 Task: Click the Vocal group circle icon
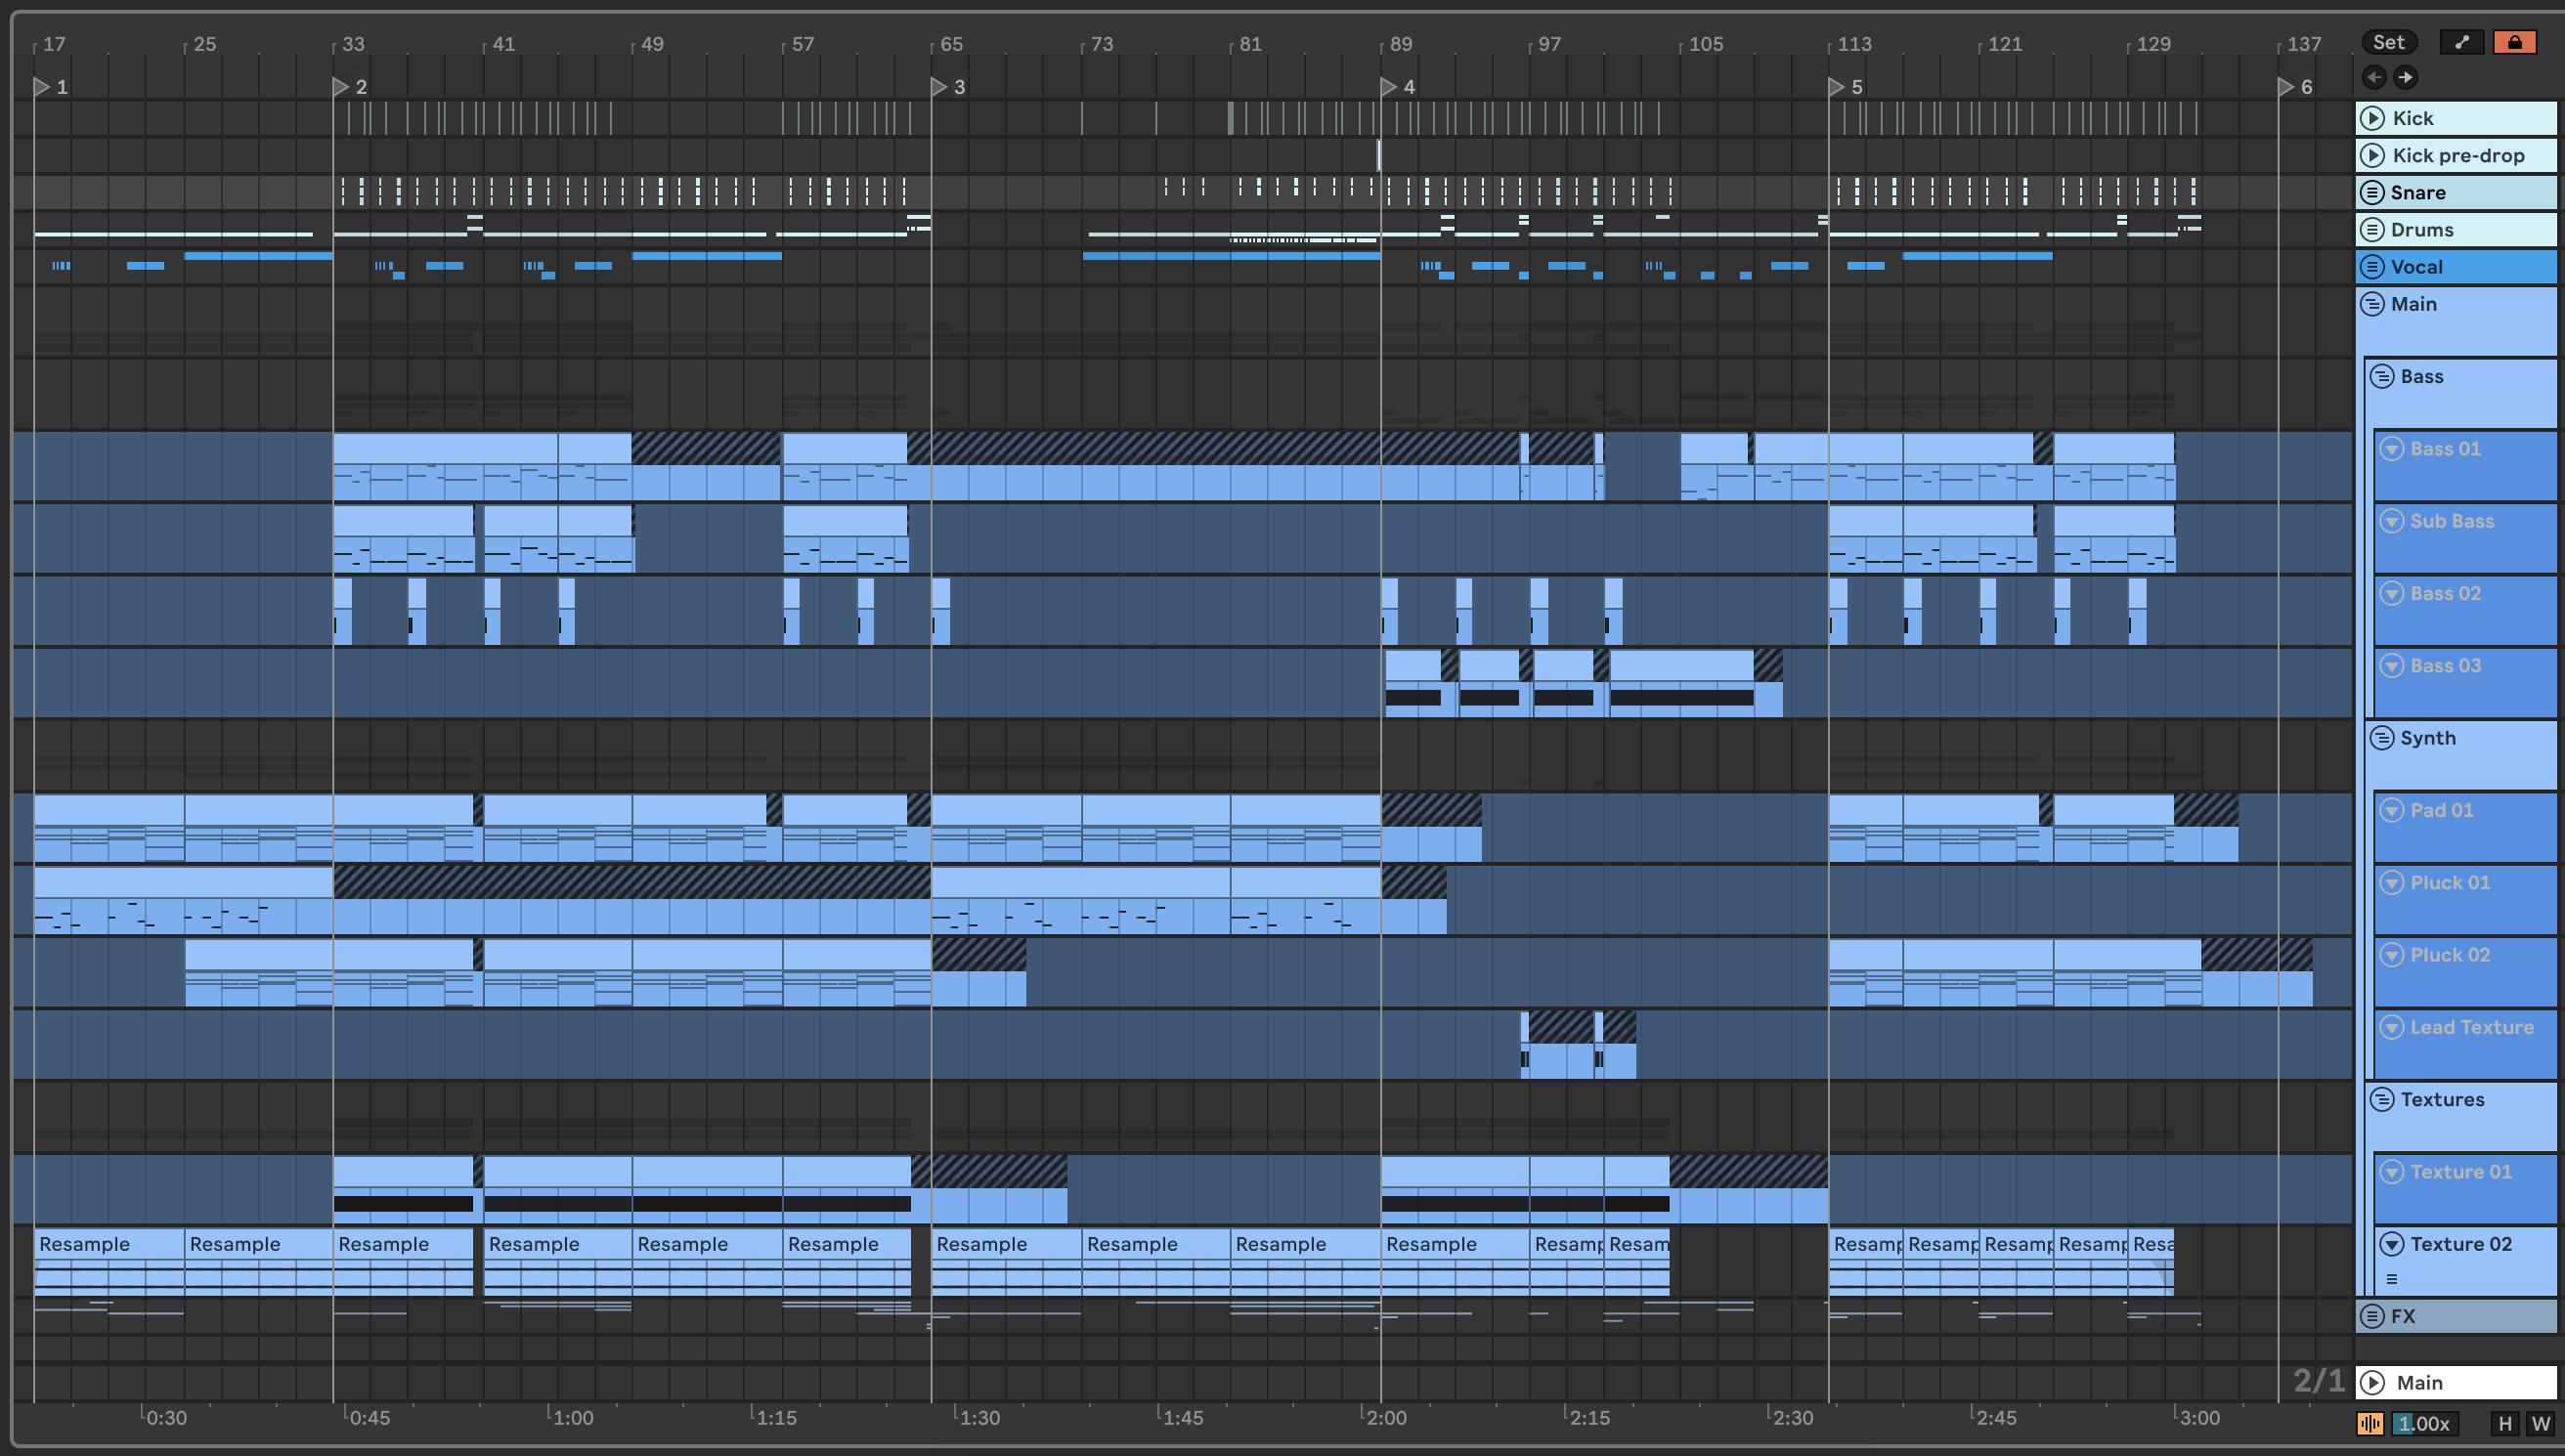pos(2372,267)
